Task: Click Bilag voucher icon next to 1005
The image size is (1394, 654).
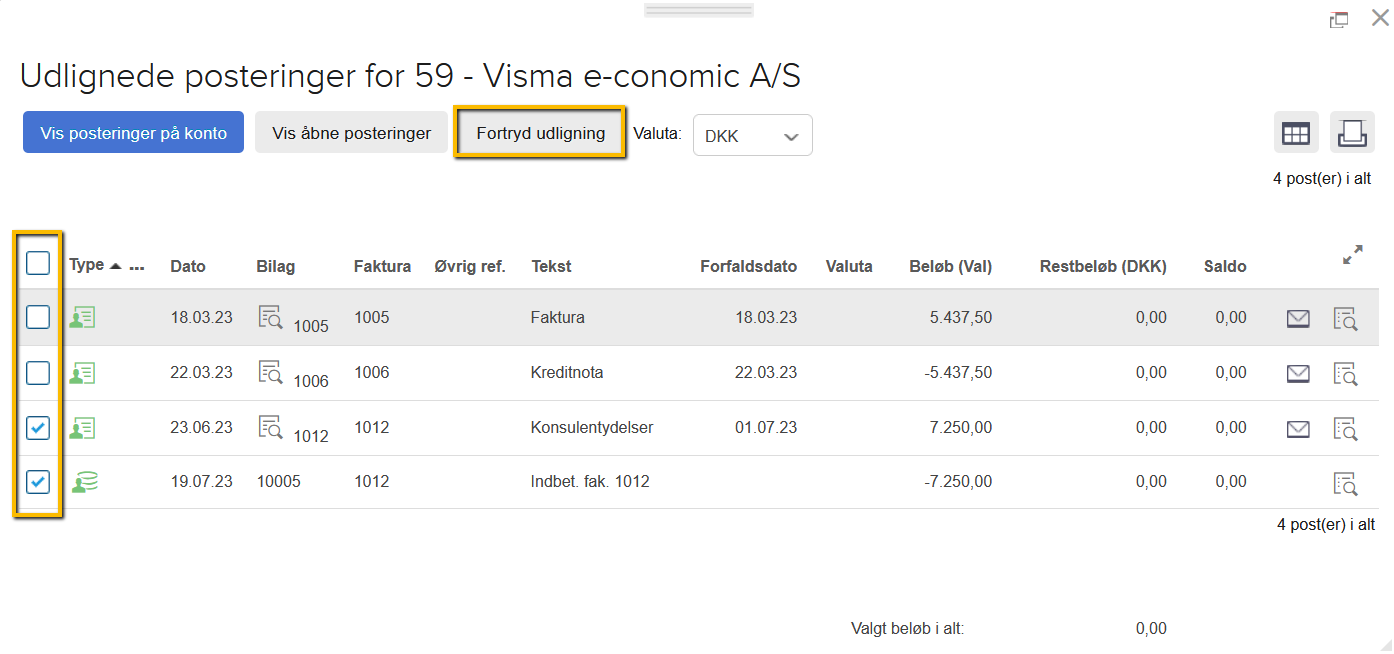Action: click(x=270, y=317)
